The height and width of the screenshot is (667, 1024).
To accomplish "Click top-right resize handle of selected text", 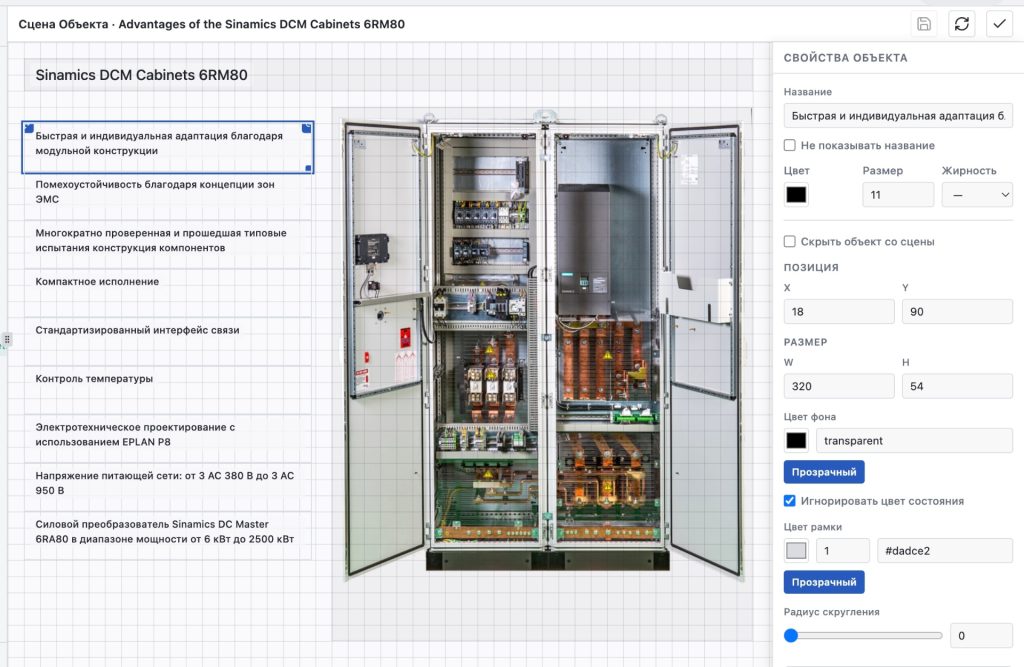I will (306, 129).
